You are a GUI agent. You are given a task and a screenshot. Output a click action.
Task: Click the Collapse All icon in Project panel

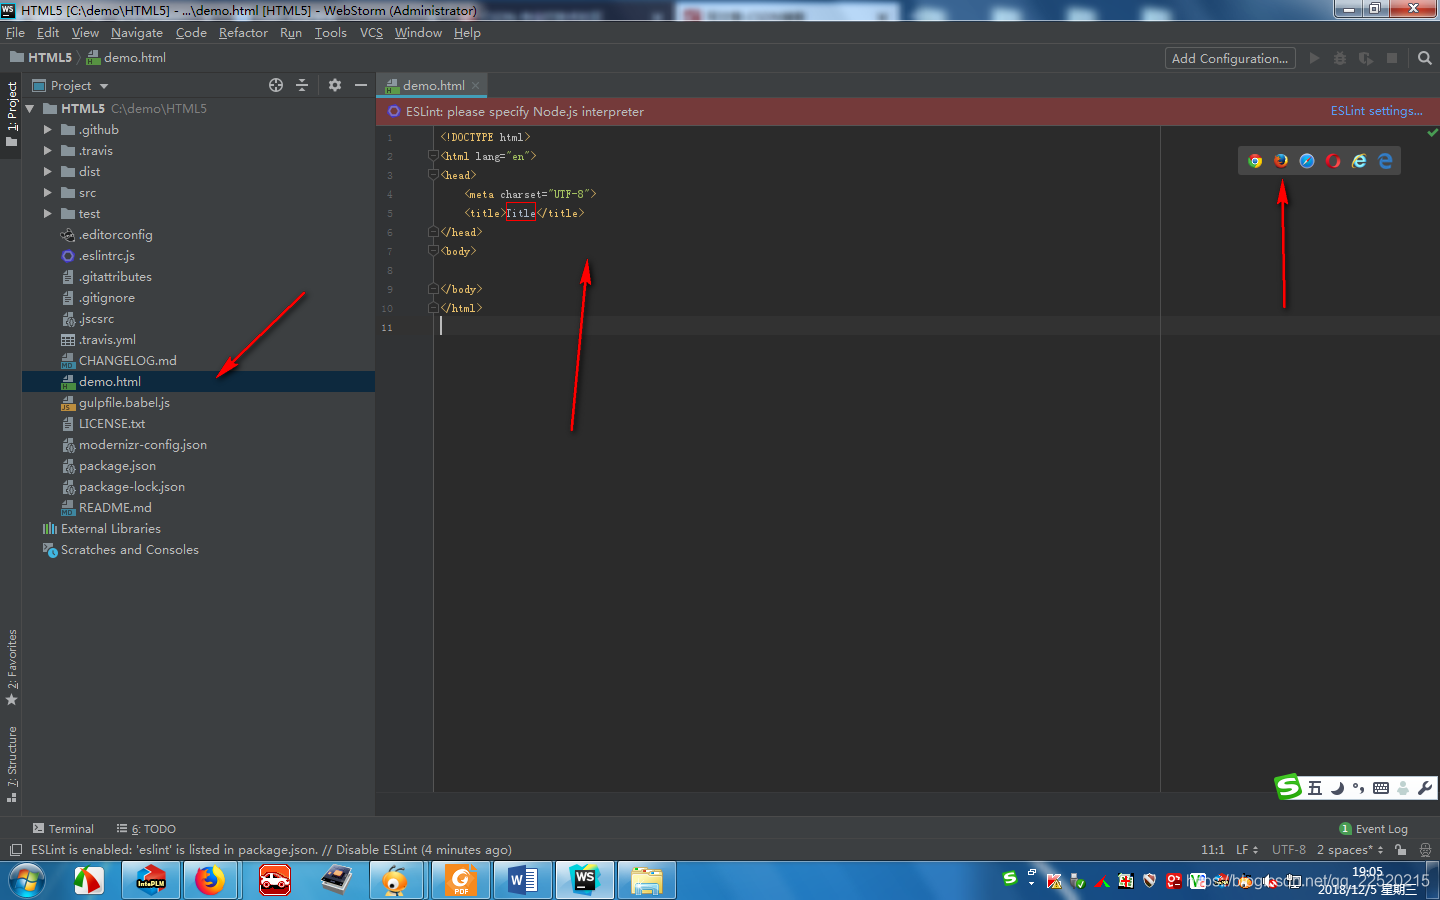(x=302, y=85)
